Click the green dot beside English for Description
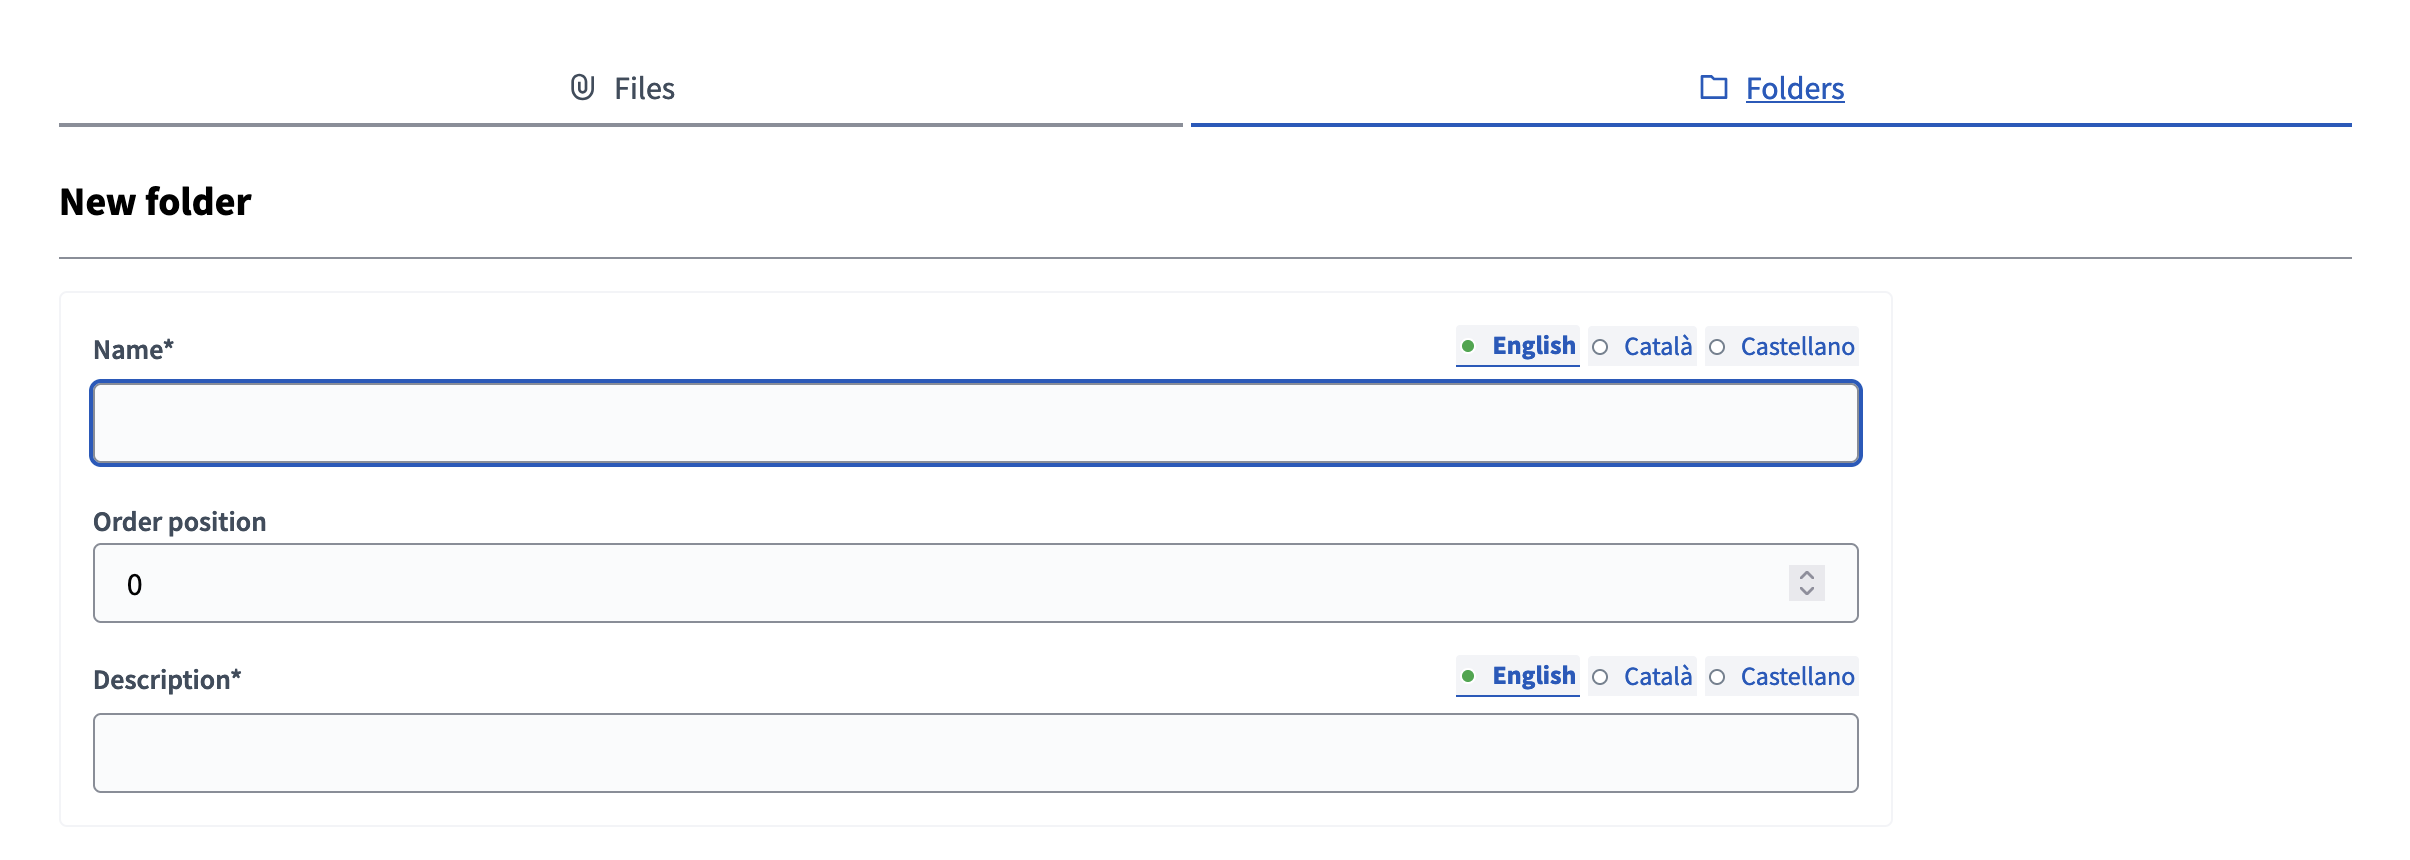 coord(1468,676)
